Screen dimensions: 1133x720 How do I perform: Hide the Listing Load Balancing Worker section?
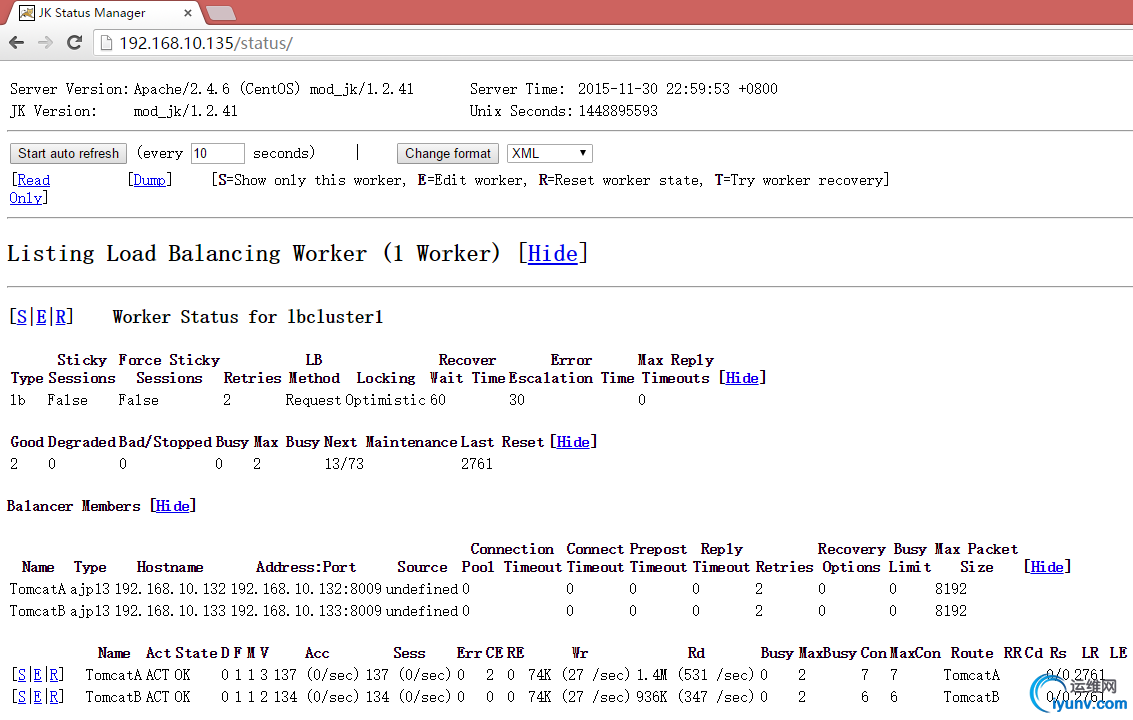(x=553, y=254)
